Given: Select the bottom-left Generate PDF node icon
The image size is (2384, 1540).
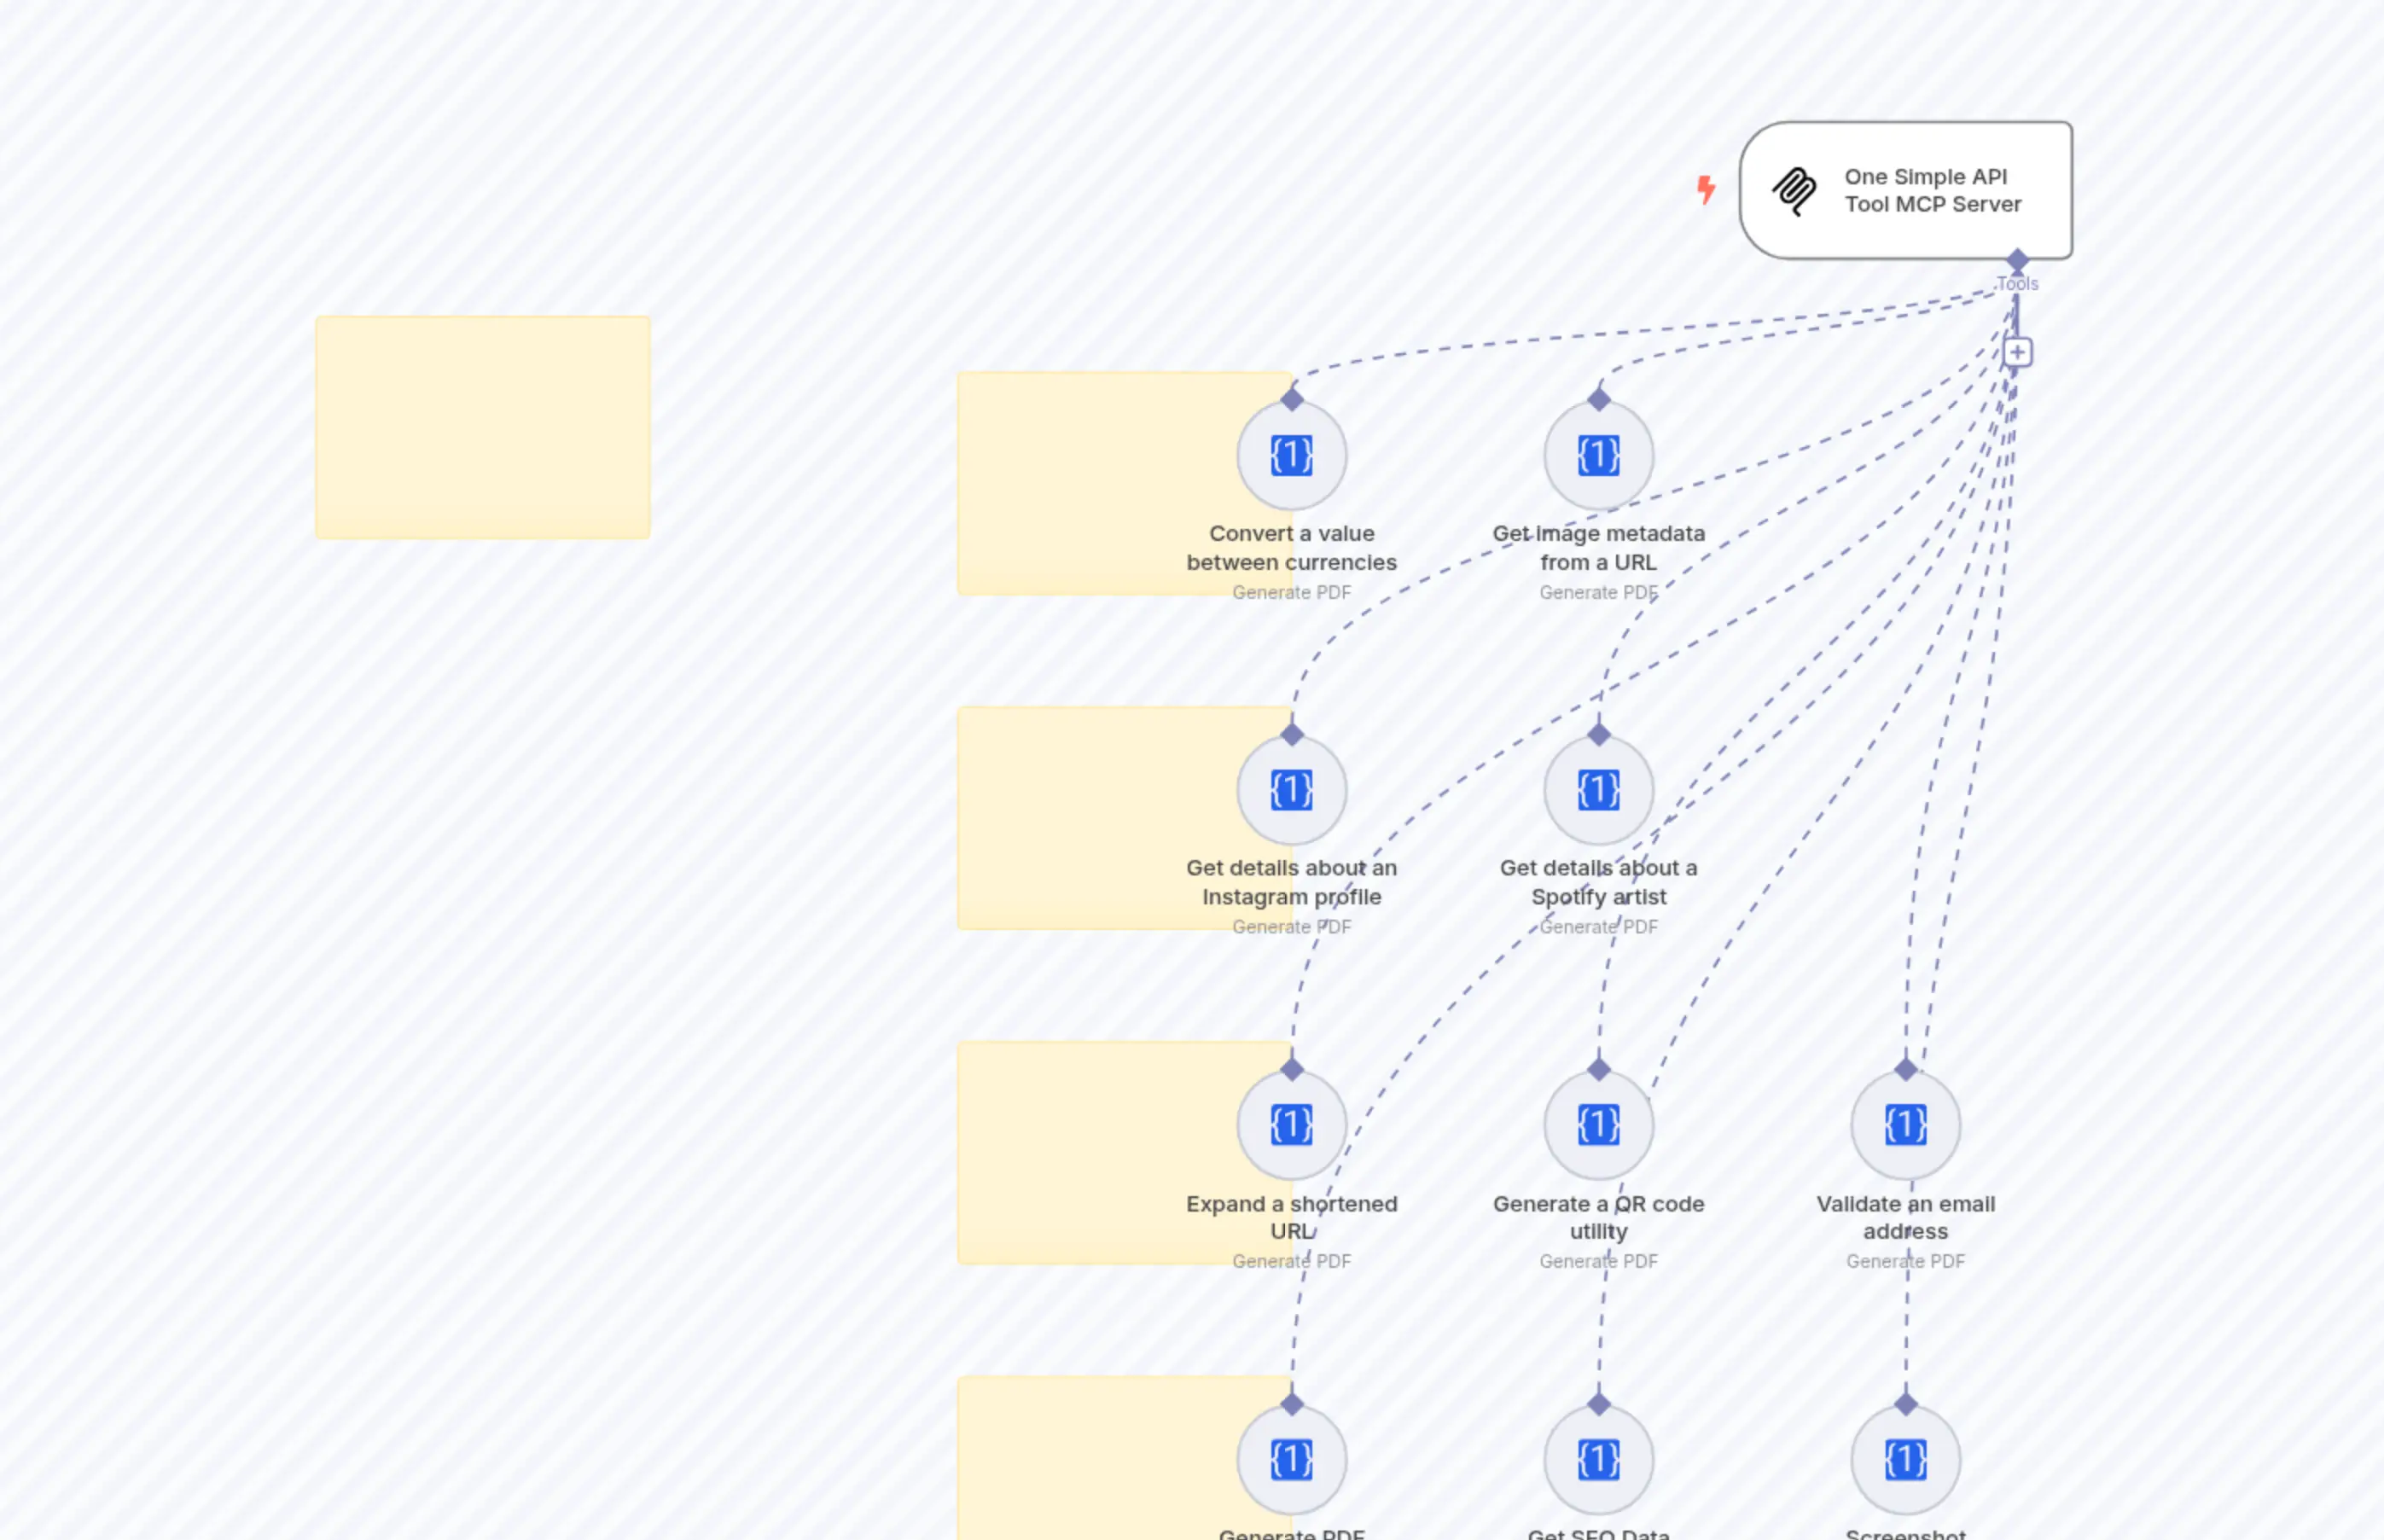Looking at the screenshot, I should 1291,1460.
